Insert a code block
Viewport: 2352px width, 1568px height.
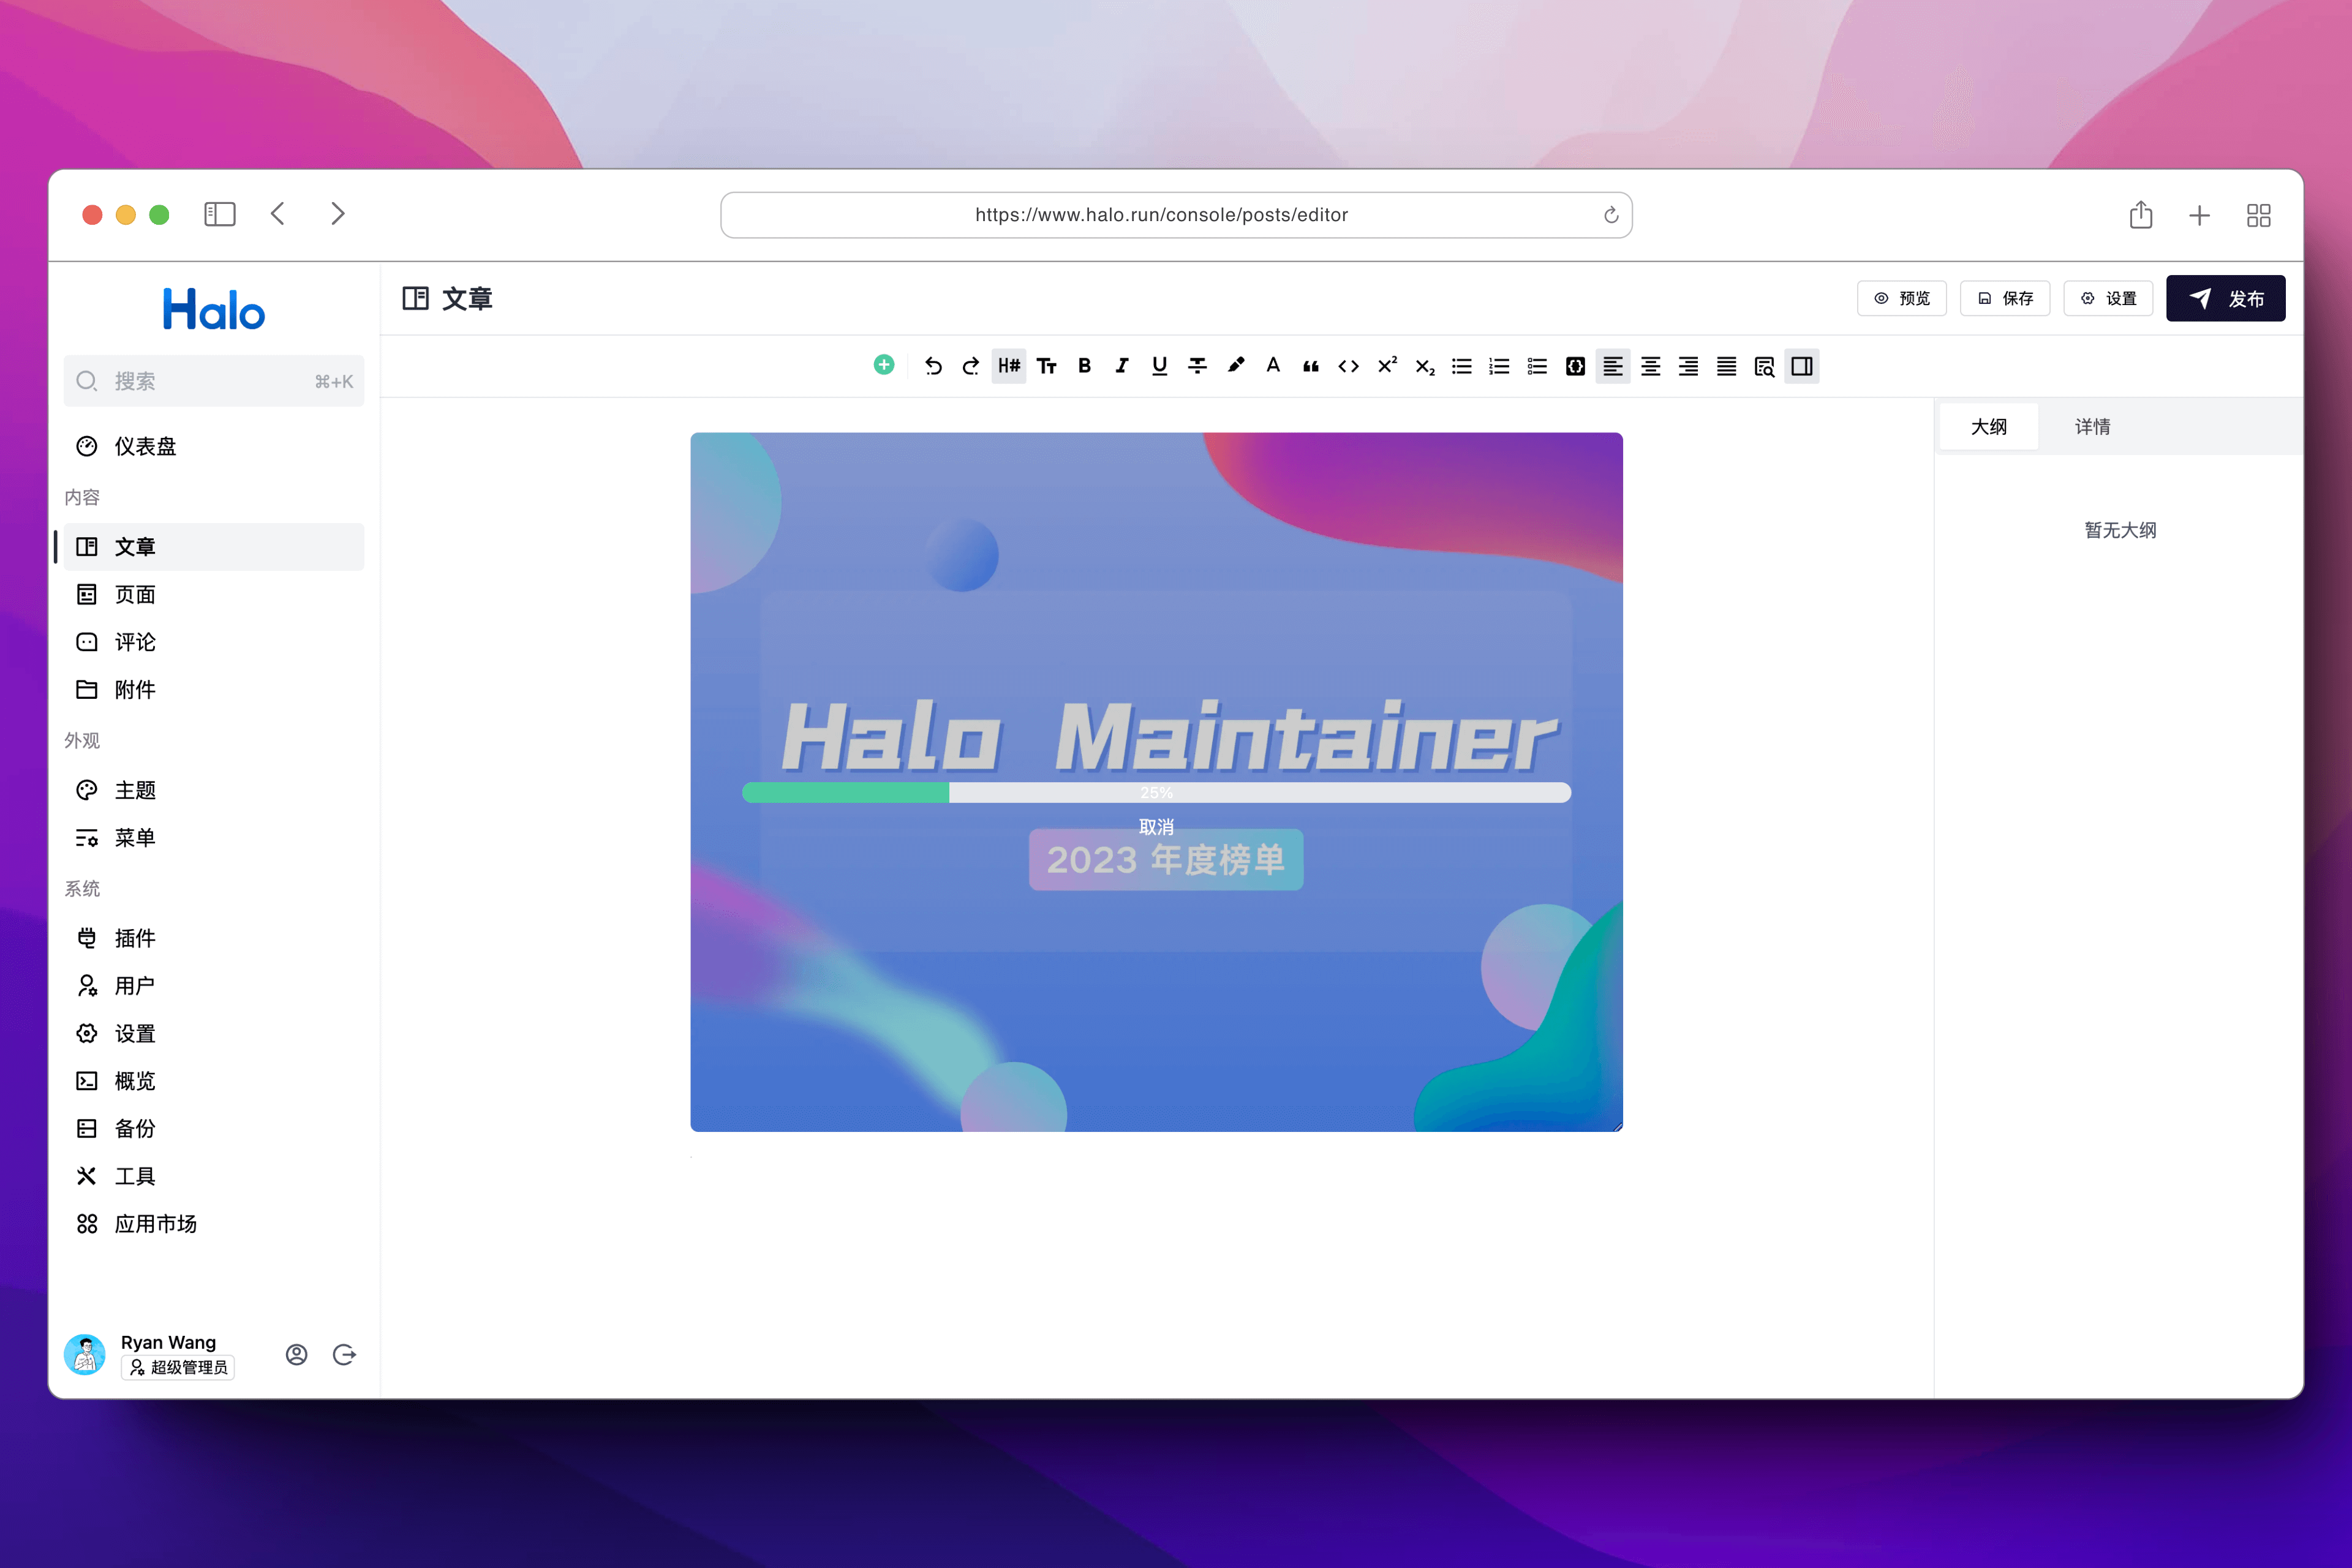point(1575,366)
